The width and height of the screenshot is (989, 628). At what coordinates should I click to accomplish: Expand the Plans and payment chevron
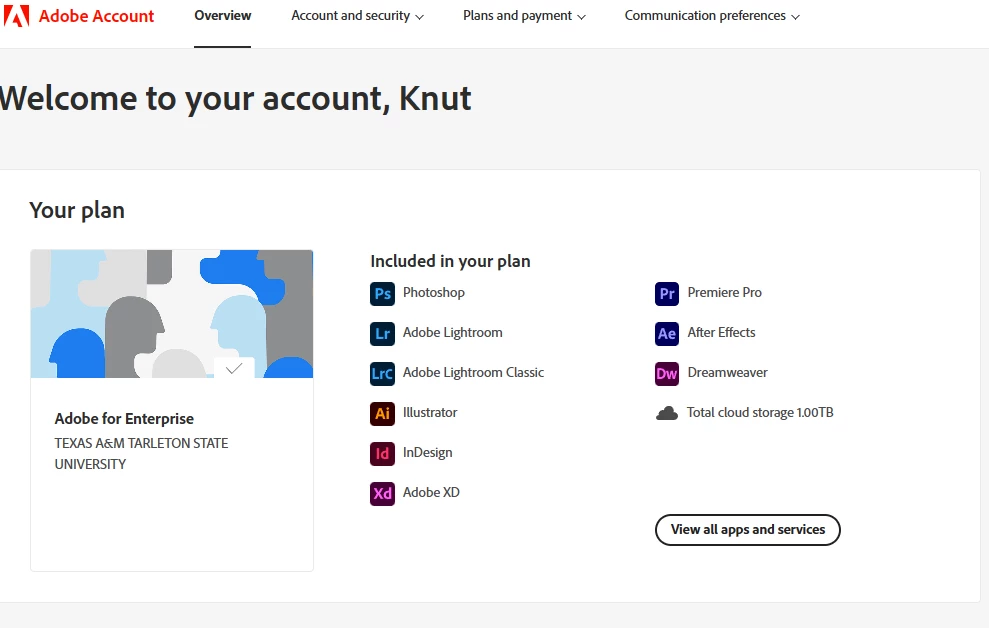pos(582,18)
